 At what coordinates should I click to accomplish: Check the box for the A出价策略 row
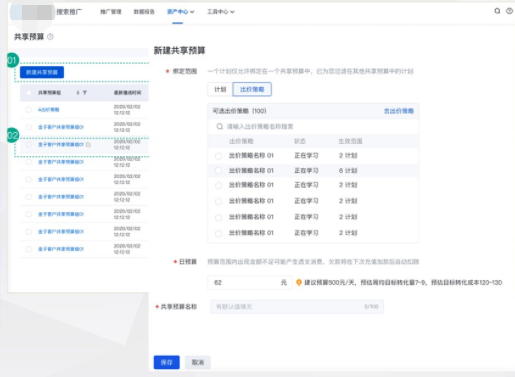point(29,110)
